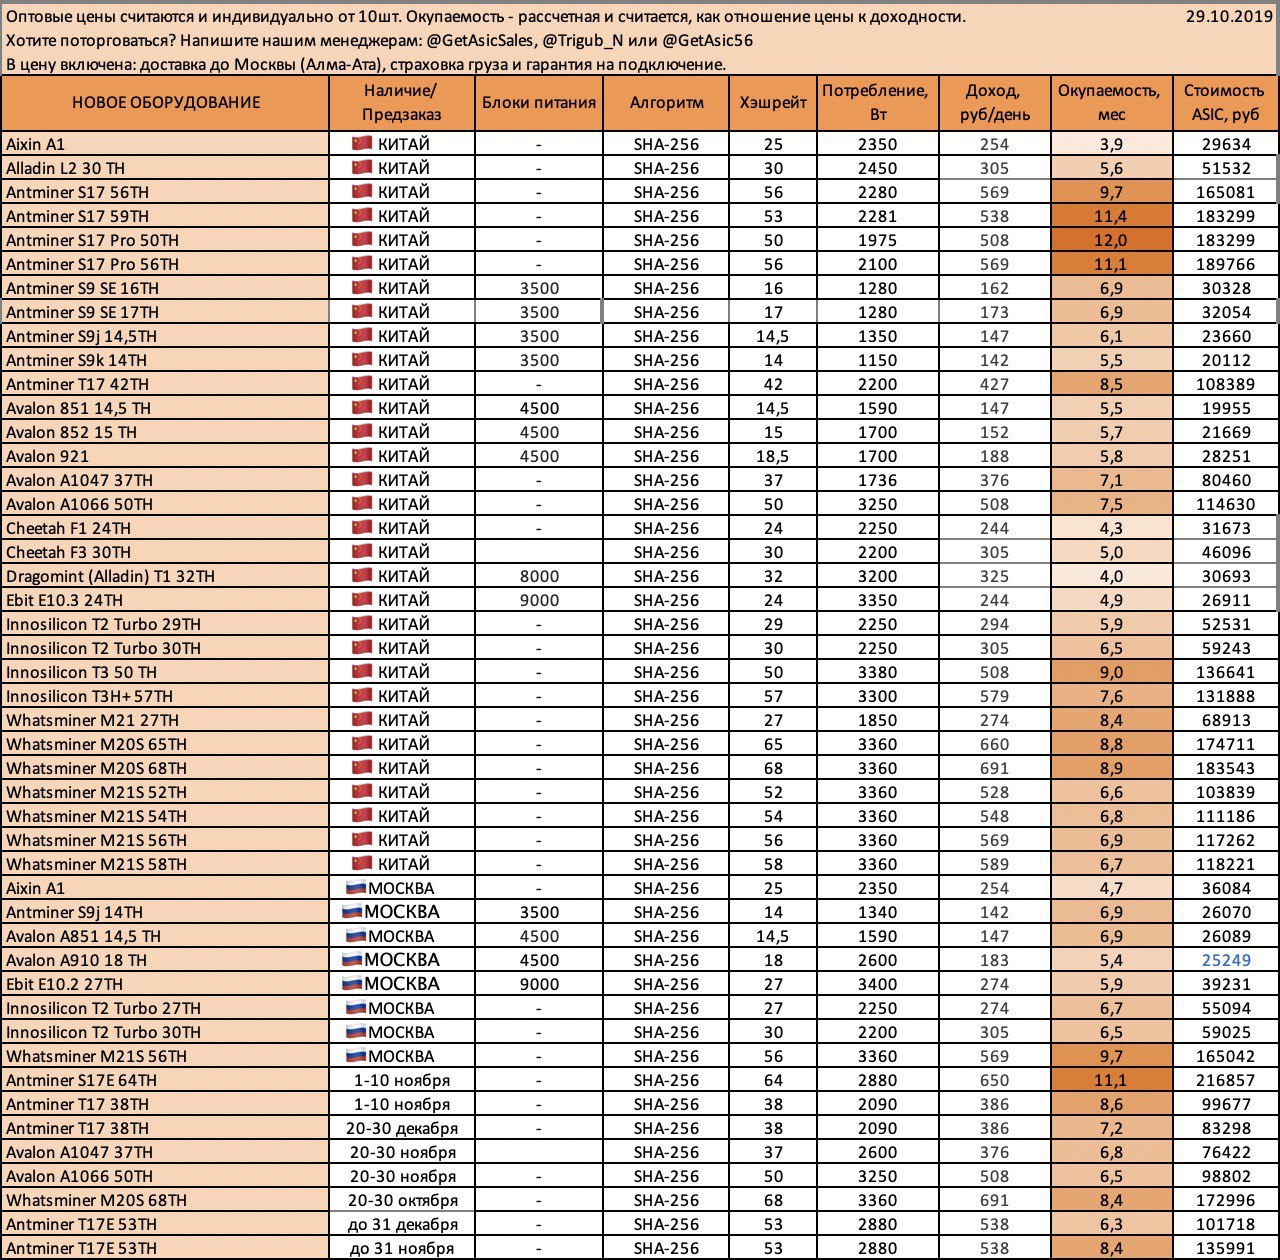This screenshot has width=1280, height=1260.
Task: Click the date 29.10.2019
Action: 1229,17
